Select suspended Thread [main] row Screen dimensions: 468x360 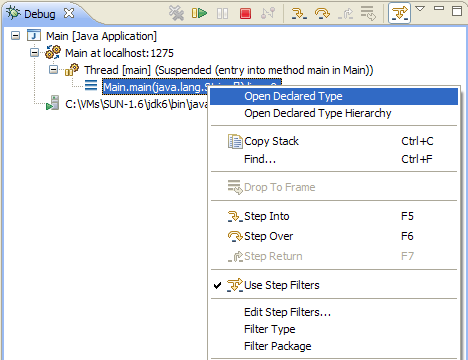coord(229,70)
